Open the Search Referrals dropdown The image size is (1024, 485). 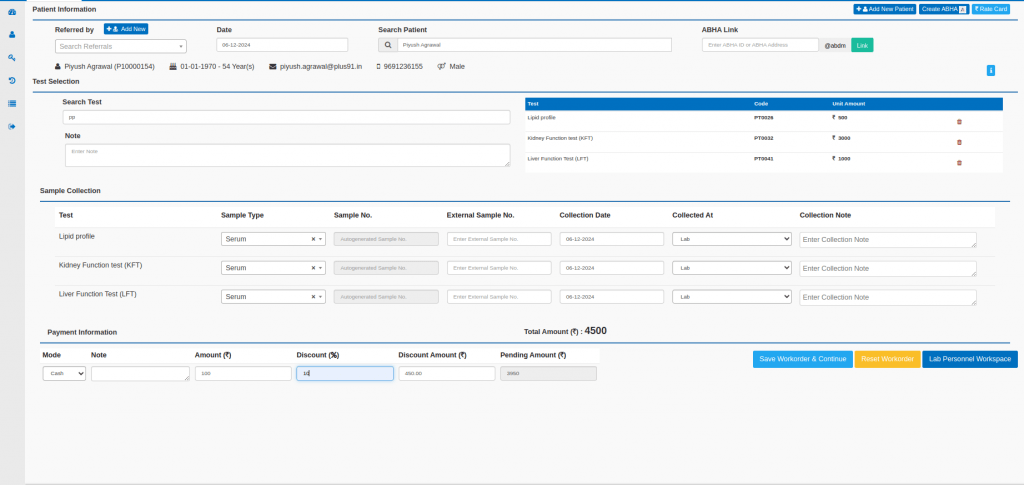tap(120, 46)
